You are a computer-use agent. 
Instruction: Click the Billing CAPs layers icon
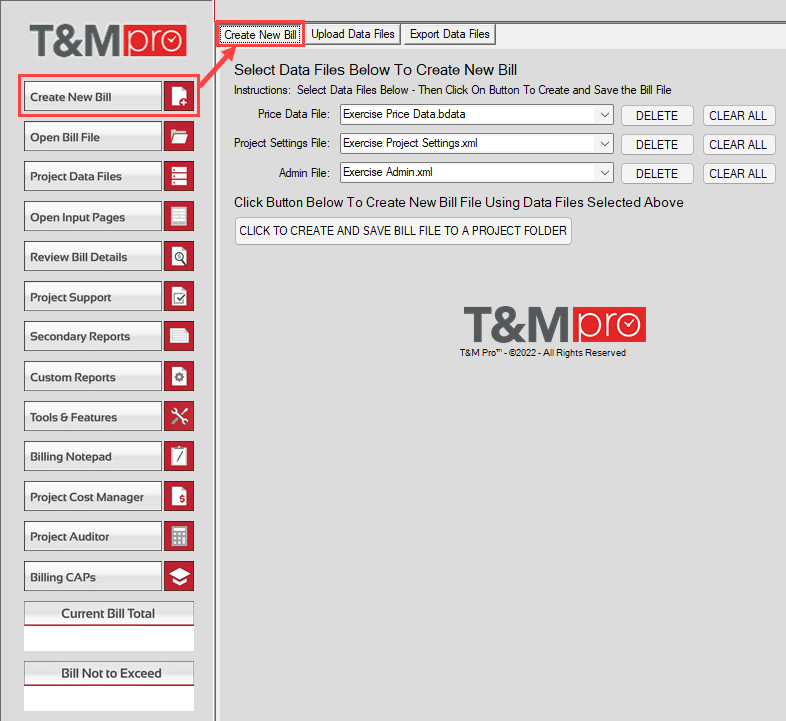click(x=179, y=576)
